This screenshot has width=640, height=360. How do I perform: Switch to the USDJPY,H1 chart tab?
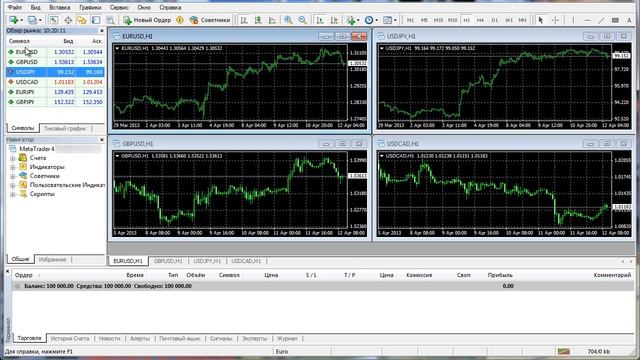(x=207, y=261)
